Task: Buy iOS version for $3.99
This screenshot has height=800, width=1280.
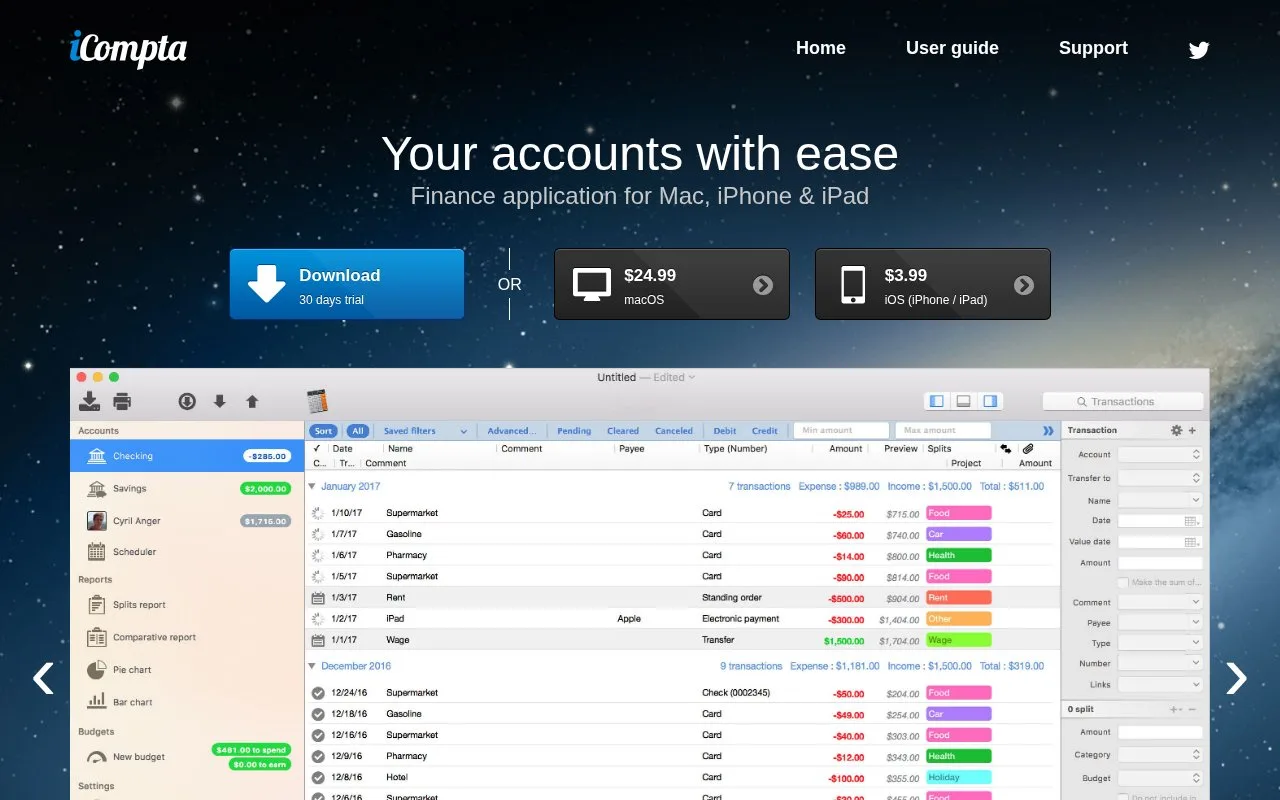Action: click(933, 284)
